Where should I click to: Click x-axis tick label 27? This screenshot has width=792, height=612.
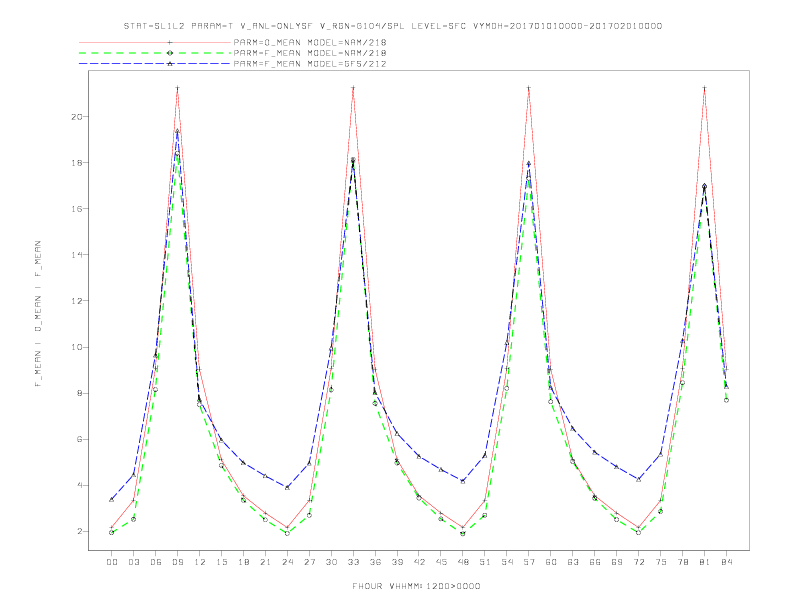pyautogui.click(x=309, y=562)
